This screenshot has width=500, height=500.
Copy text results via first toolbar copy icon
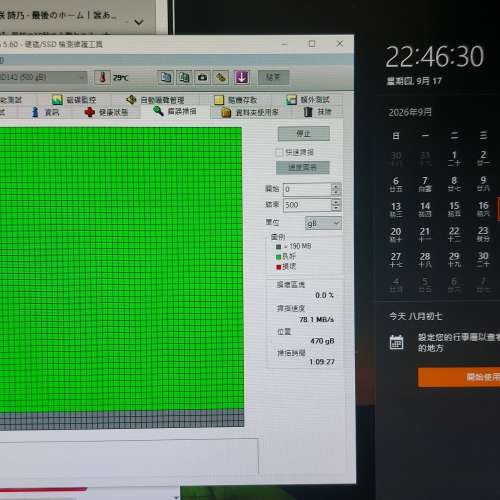coord(166,77)
